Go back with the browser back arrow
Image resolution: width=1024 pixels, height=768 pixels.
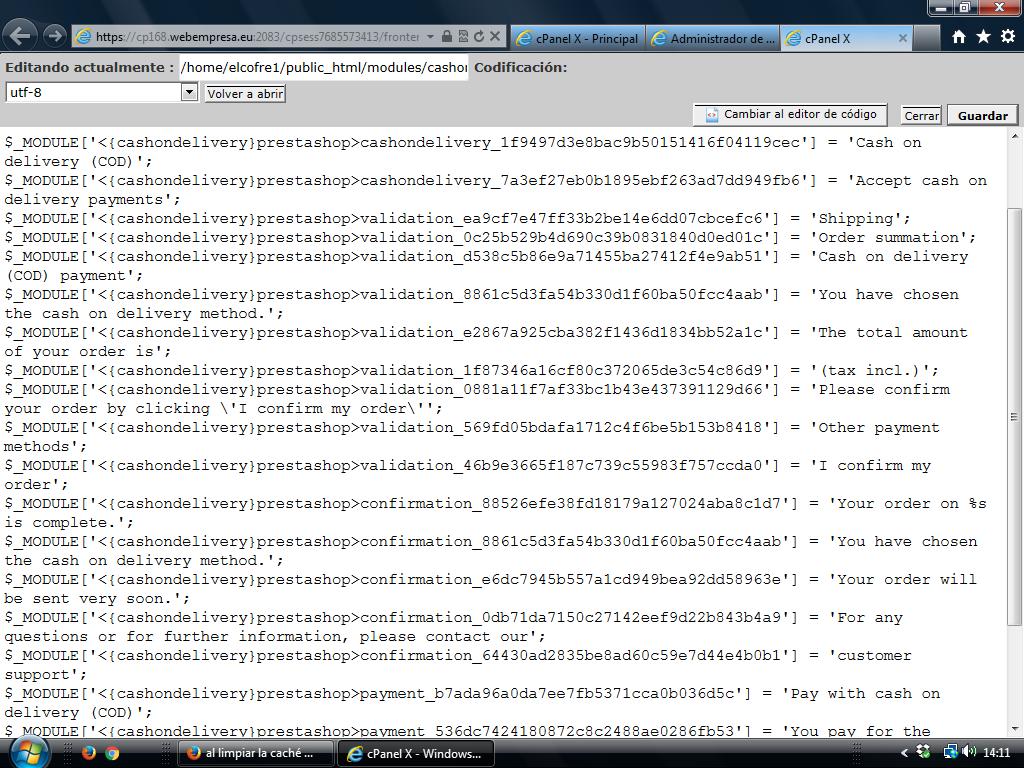(x=21, y=35)
